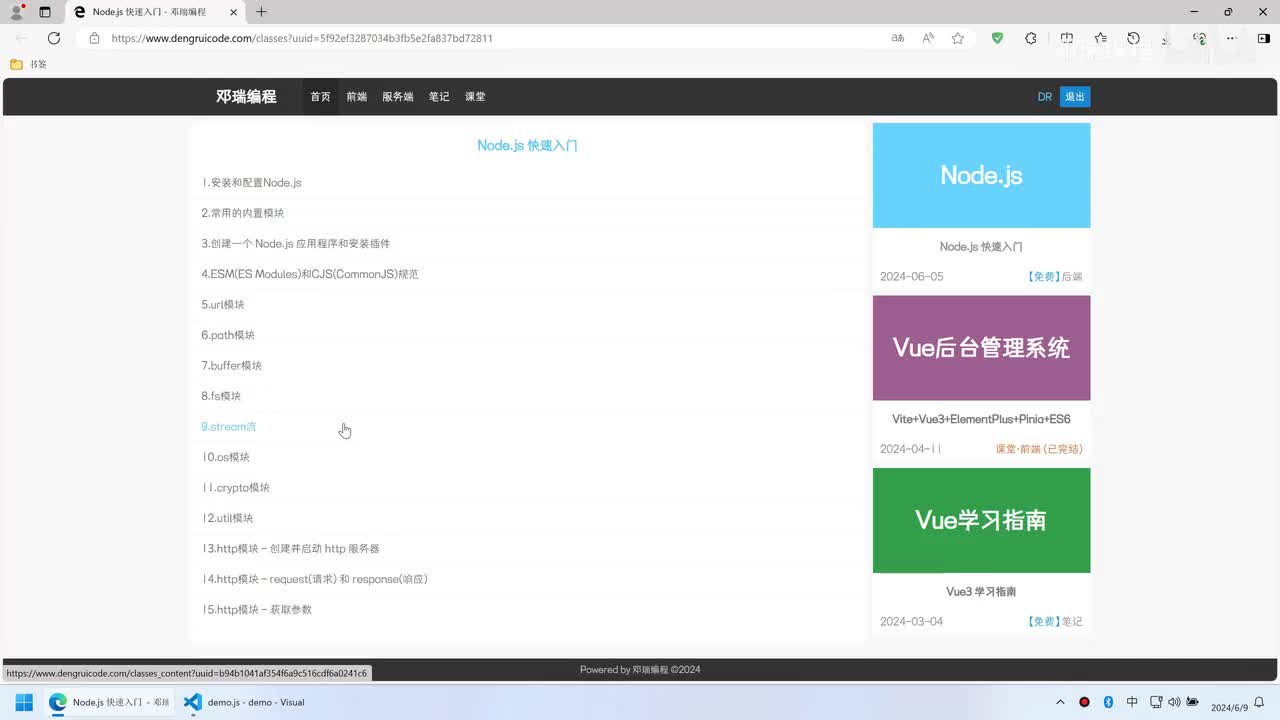Open the 服务端 navigation item
Image resolution: width=1280 pixels, height=720 pixels.
click(397, 97)
